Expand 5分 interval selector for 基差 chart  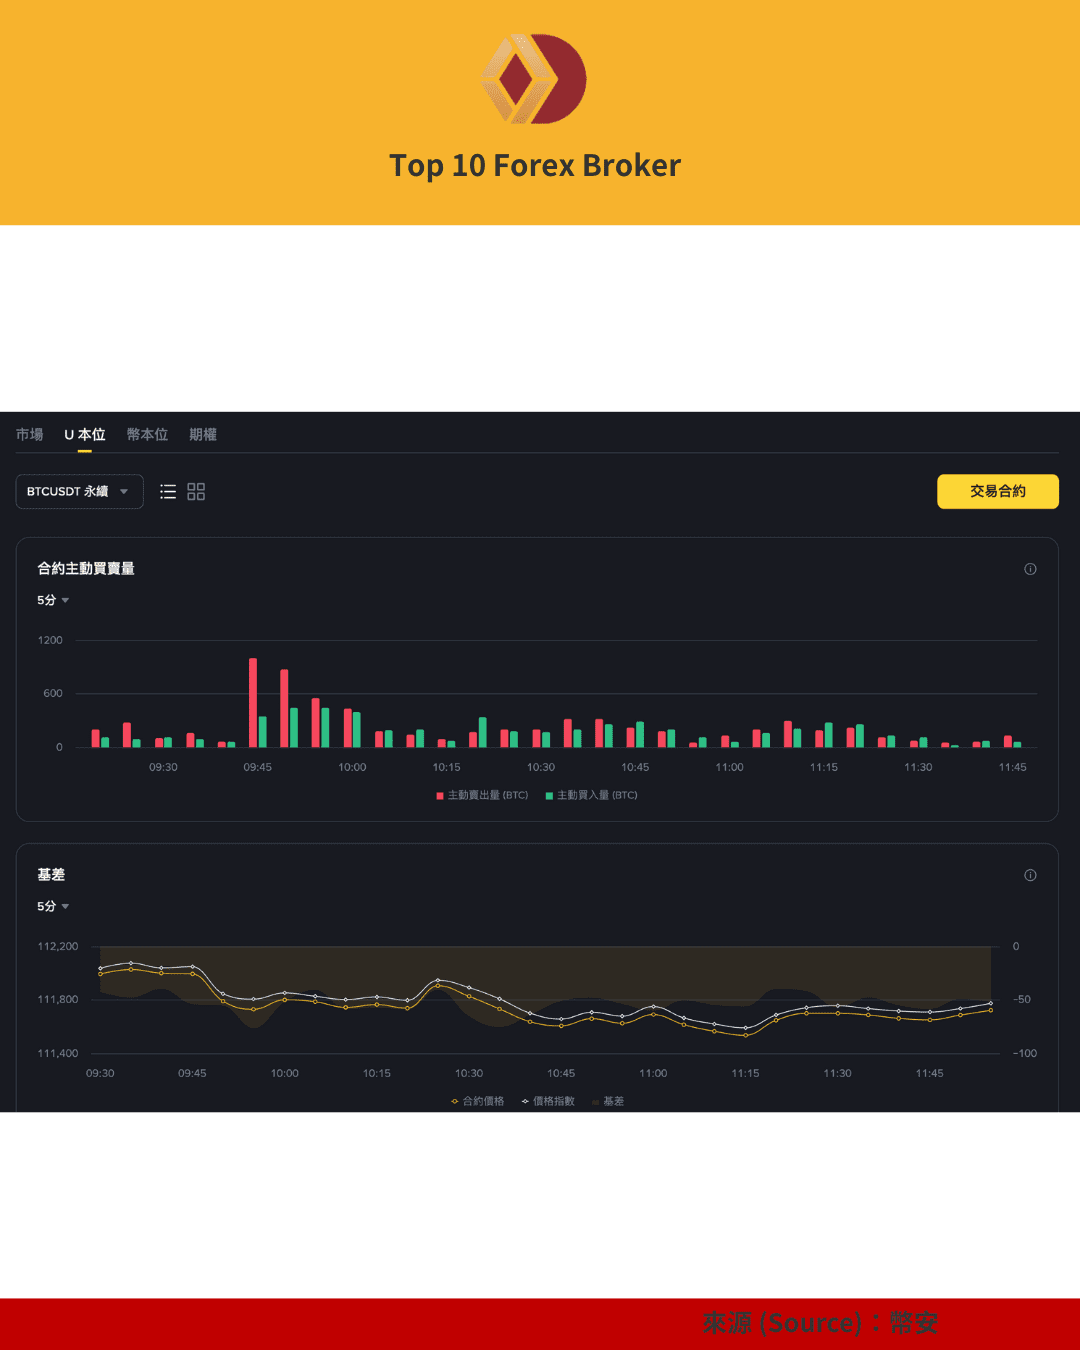[x=53, y=906]
